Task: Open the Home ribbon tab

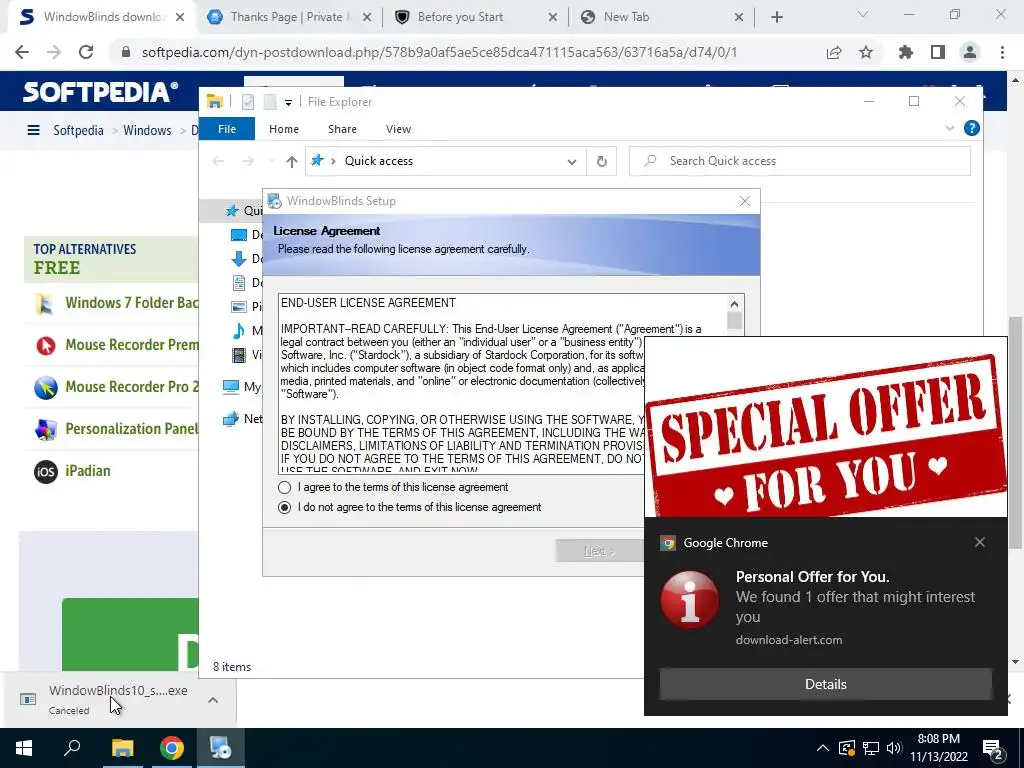Action: pyautogui.click(x=284, y=129)
